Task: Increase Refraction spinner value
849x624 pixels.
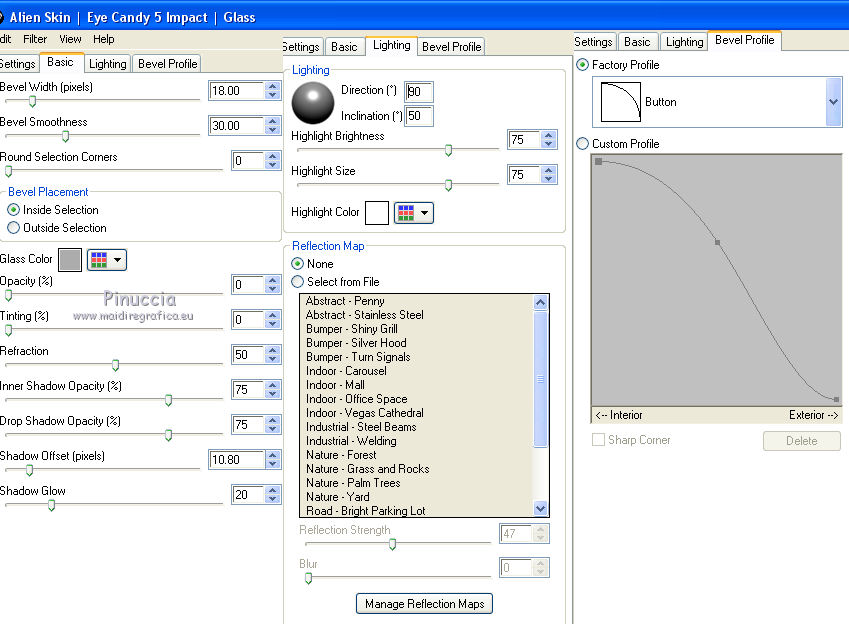Action: point(273,350)
